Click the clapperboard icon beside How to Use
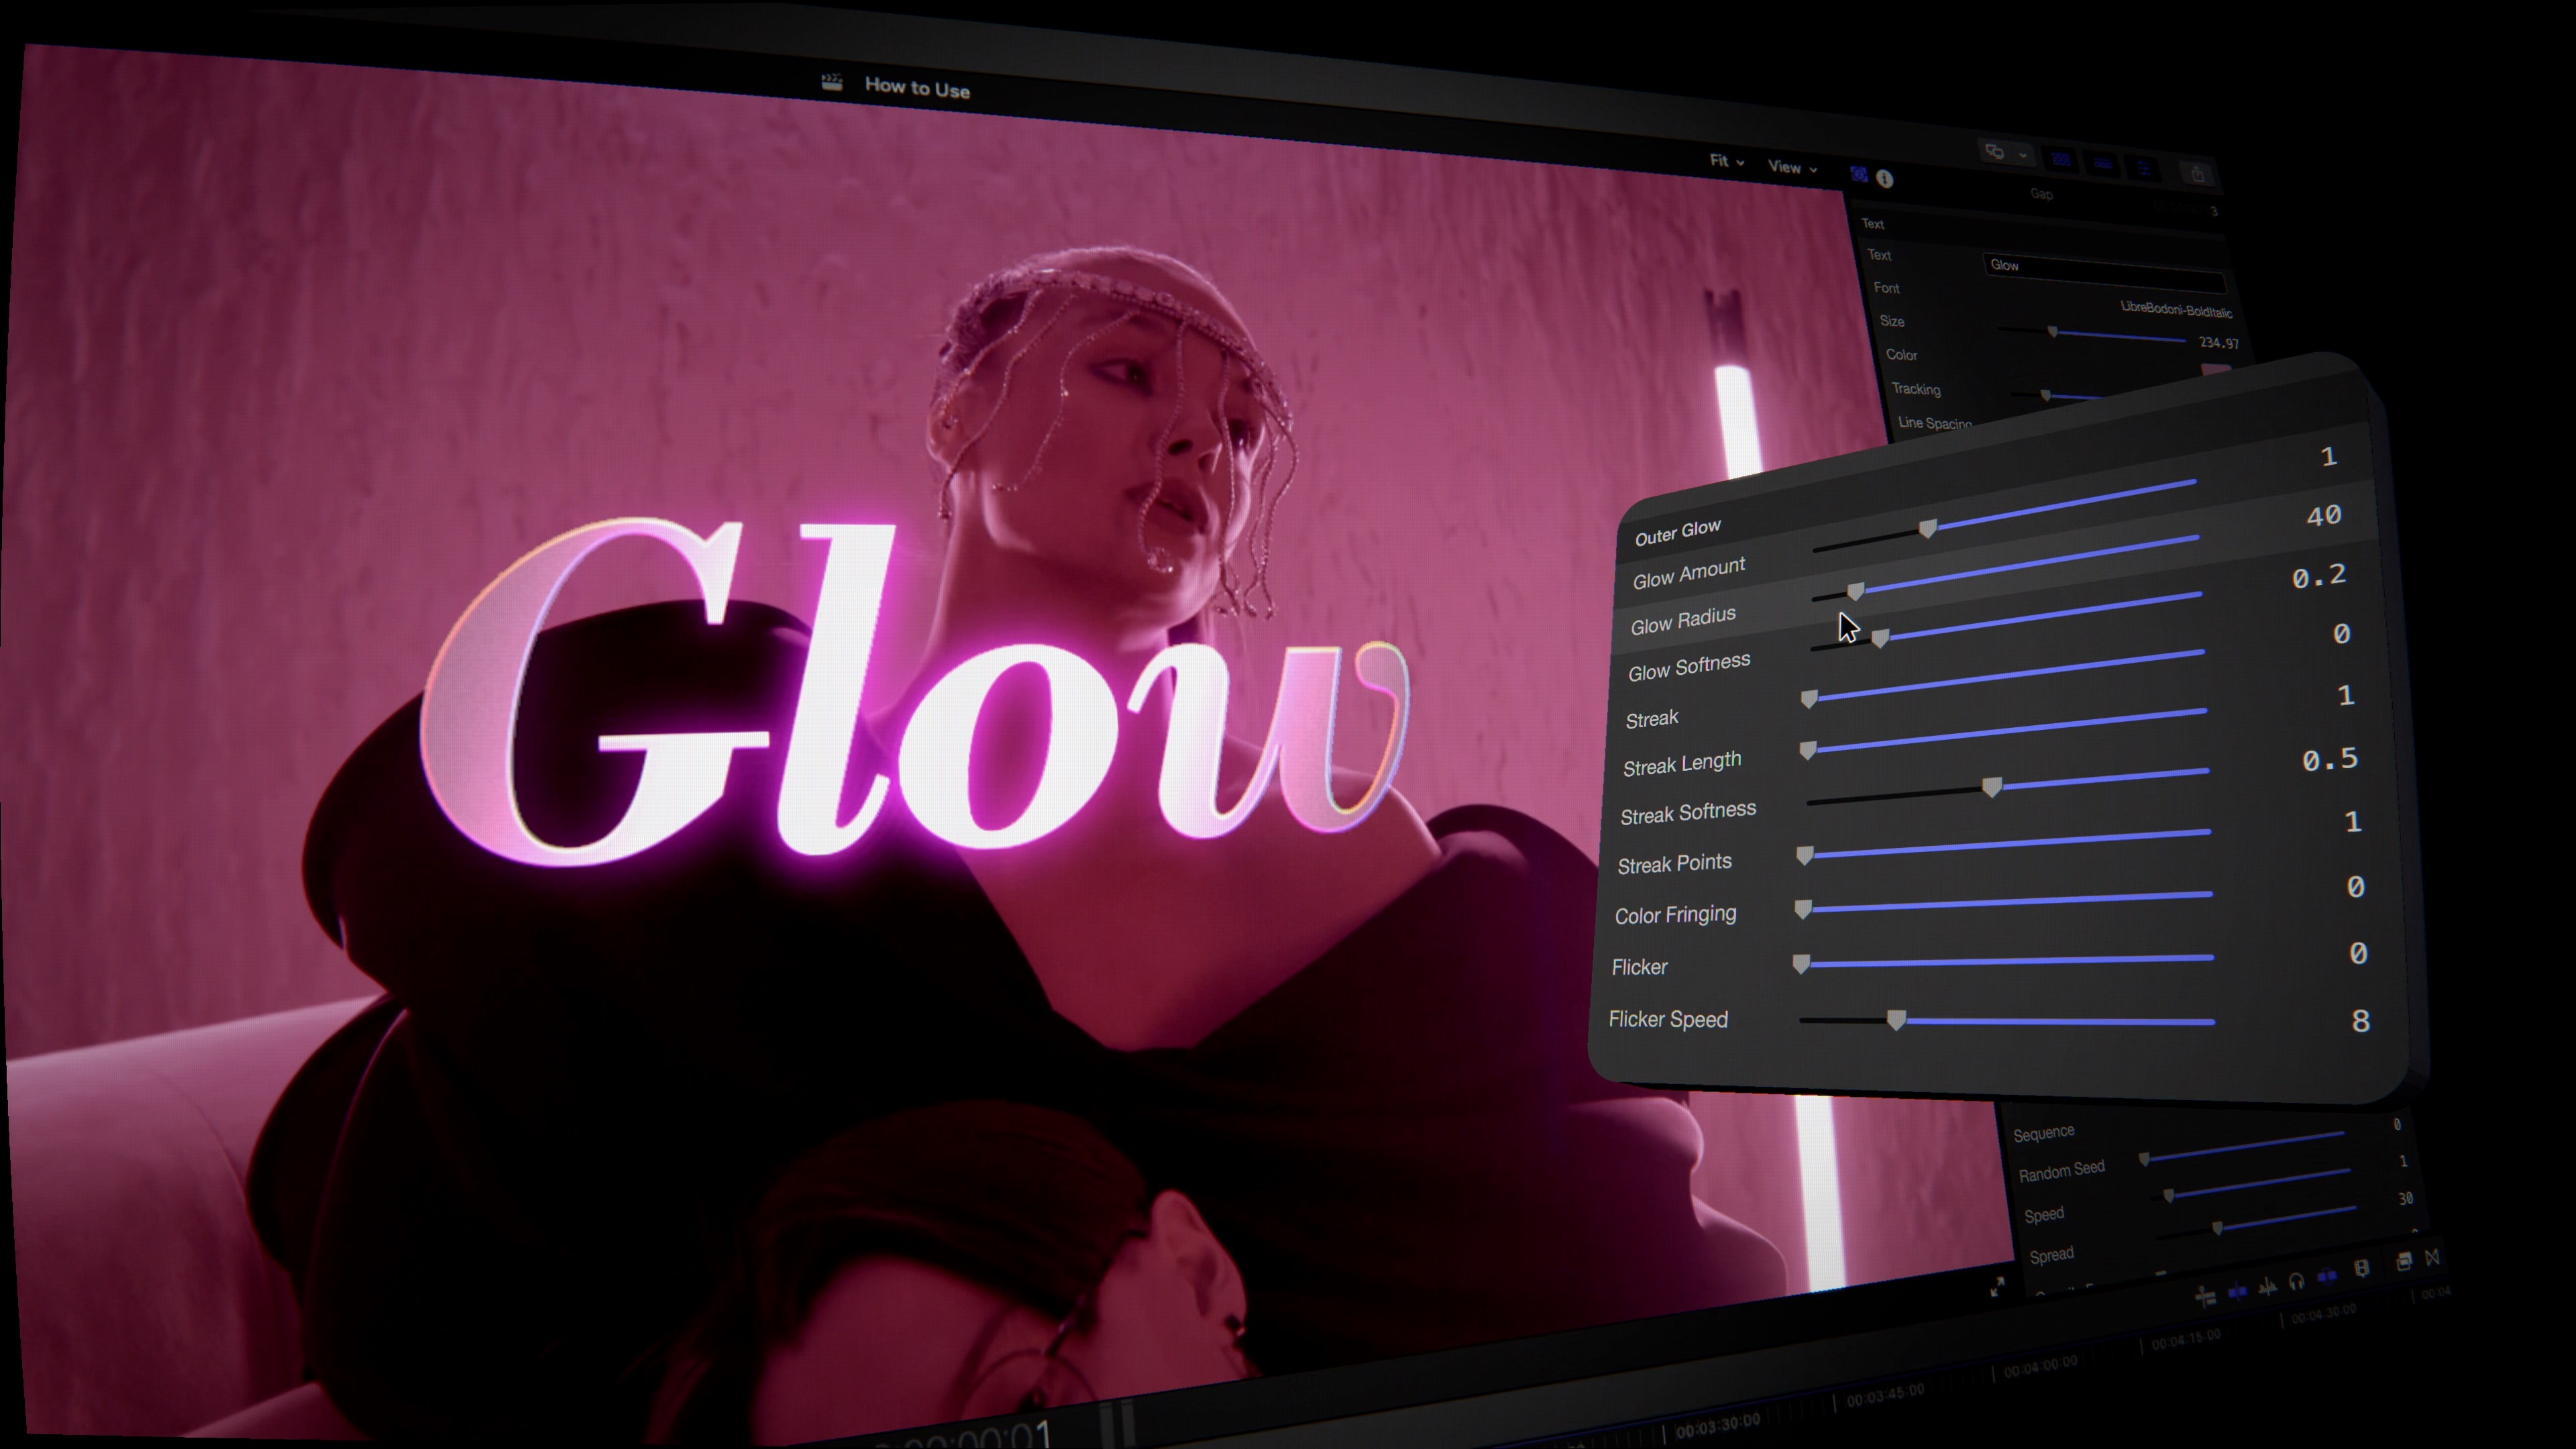Screen dimensions: 2576x1449 (831, 82)
